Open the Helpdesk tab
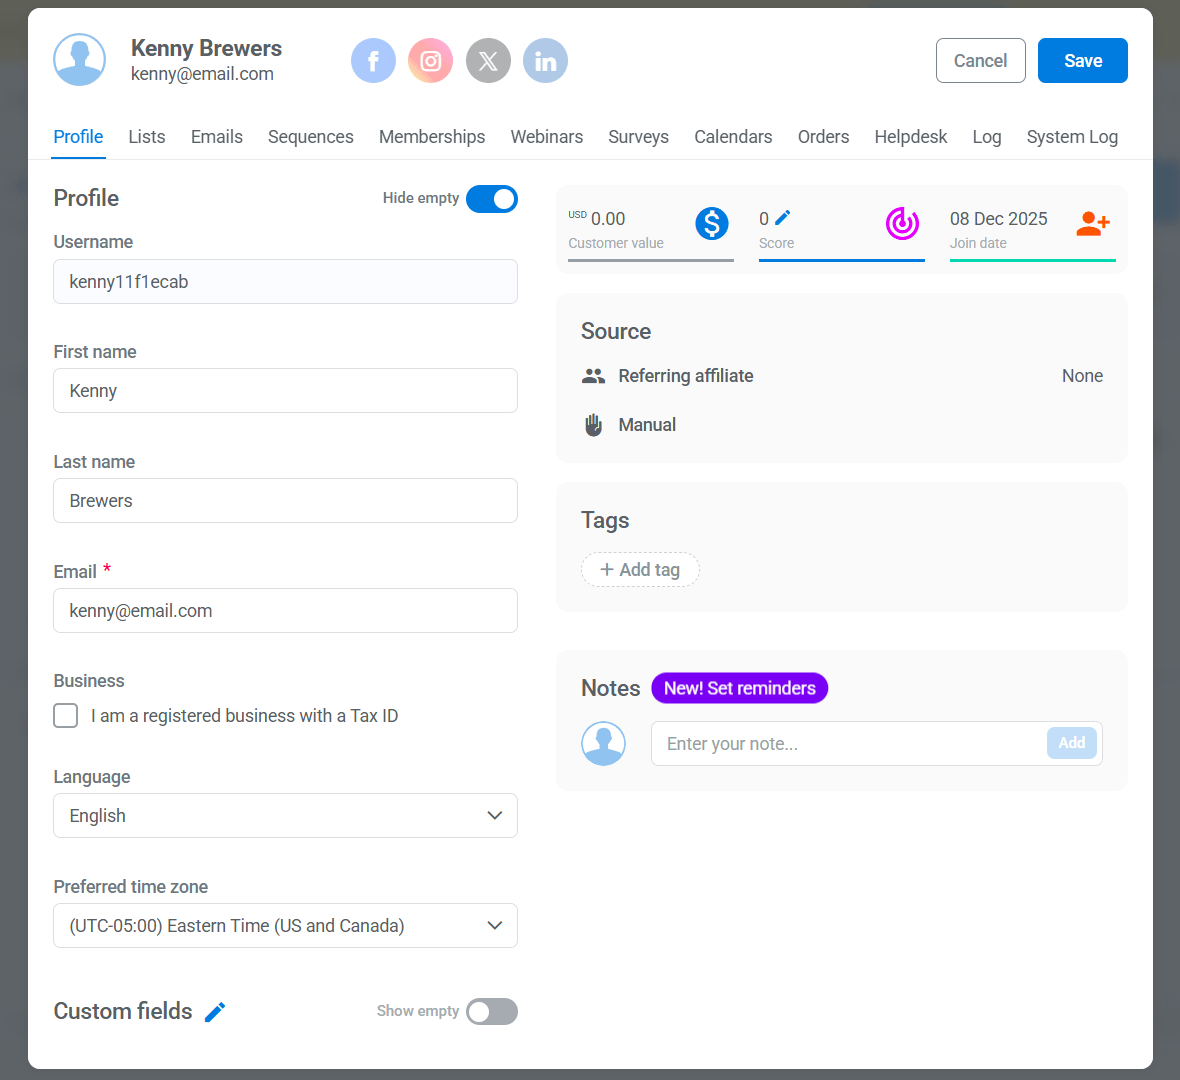Screen dimensions: 1180x1080 pyautogui.click(x=910, y=137)
